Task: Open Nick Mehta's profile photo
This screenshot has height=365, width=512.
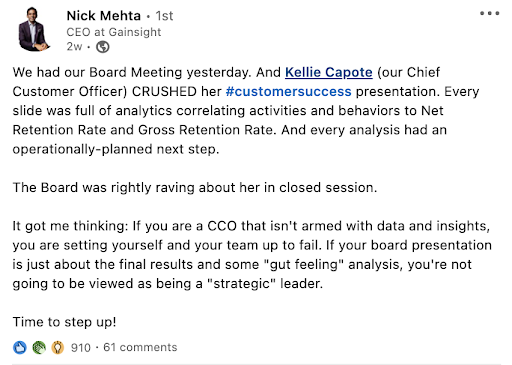Action: (32, 30)
